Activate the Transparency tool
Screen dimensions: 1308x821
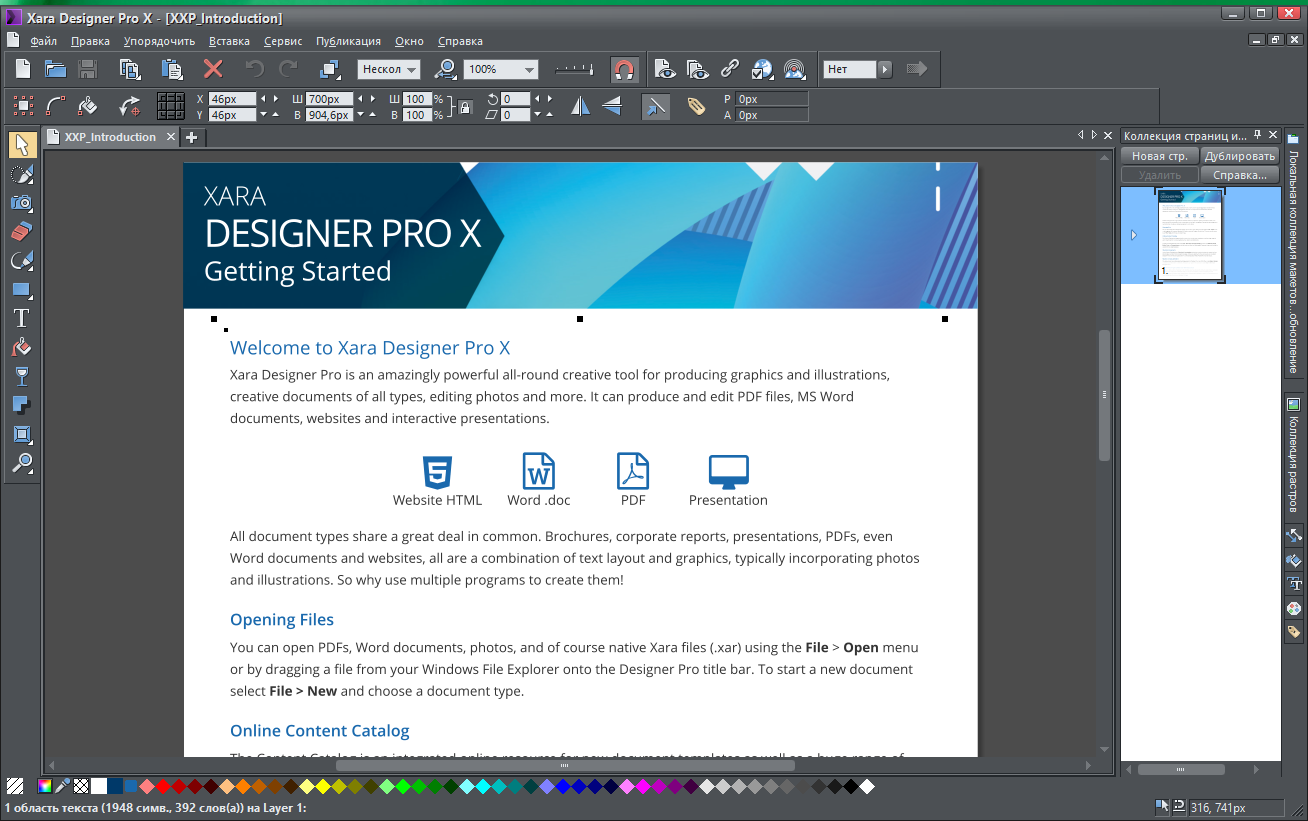coord(22,376)
